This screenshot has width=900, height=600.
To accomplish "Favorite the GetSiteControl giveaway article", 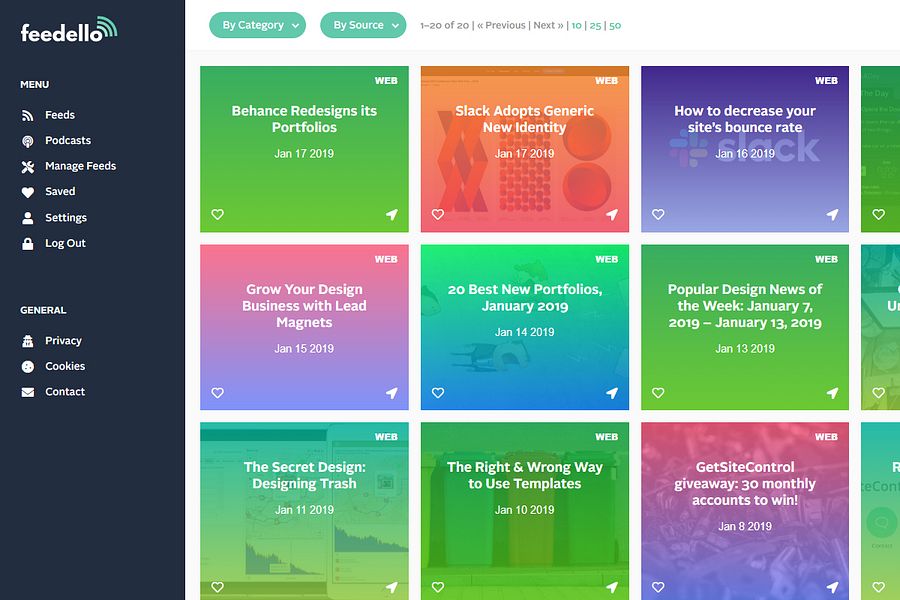I will pos(658,587).
